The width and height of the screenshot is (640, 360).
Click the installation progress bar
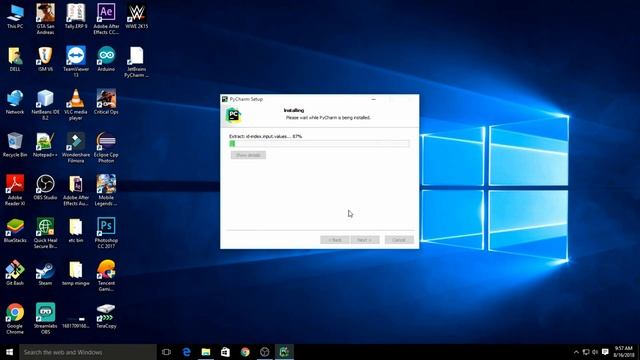(x=319, y=144)
